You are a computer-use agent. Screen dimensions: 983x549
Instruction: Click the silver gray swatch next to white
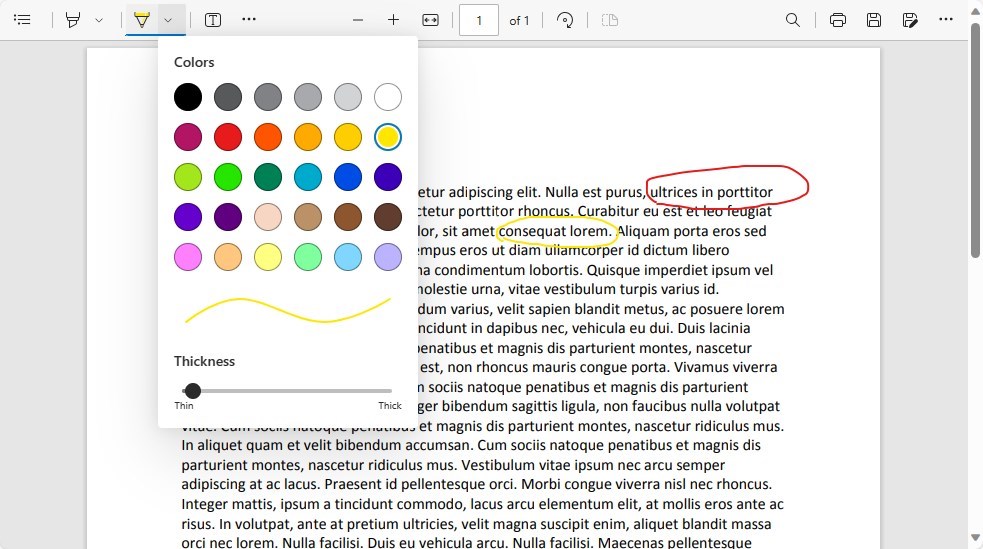[348, 97]
